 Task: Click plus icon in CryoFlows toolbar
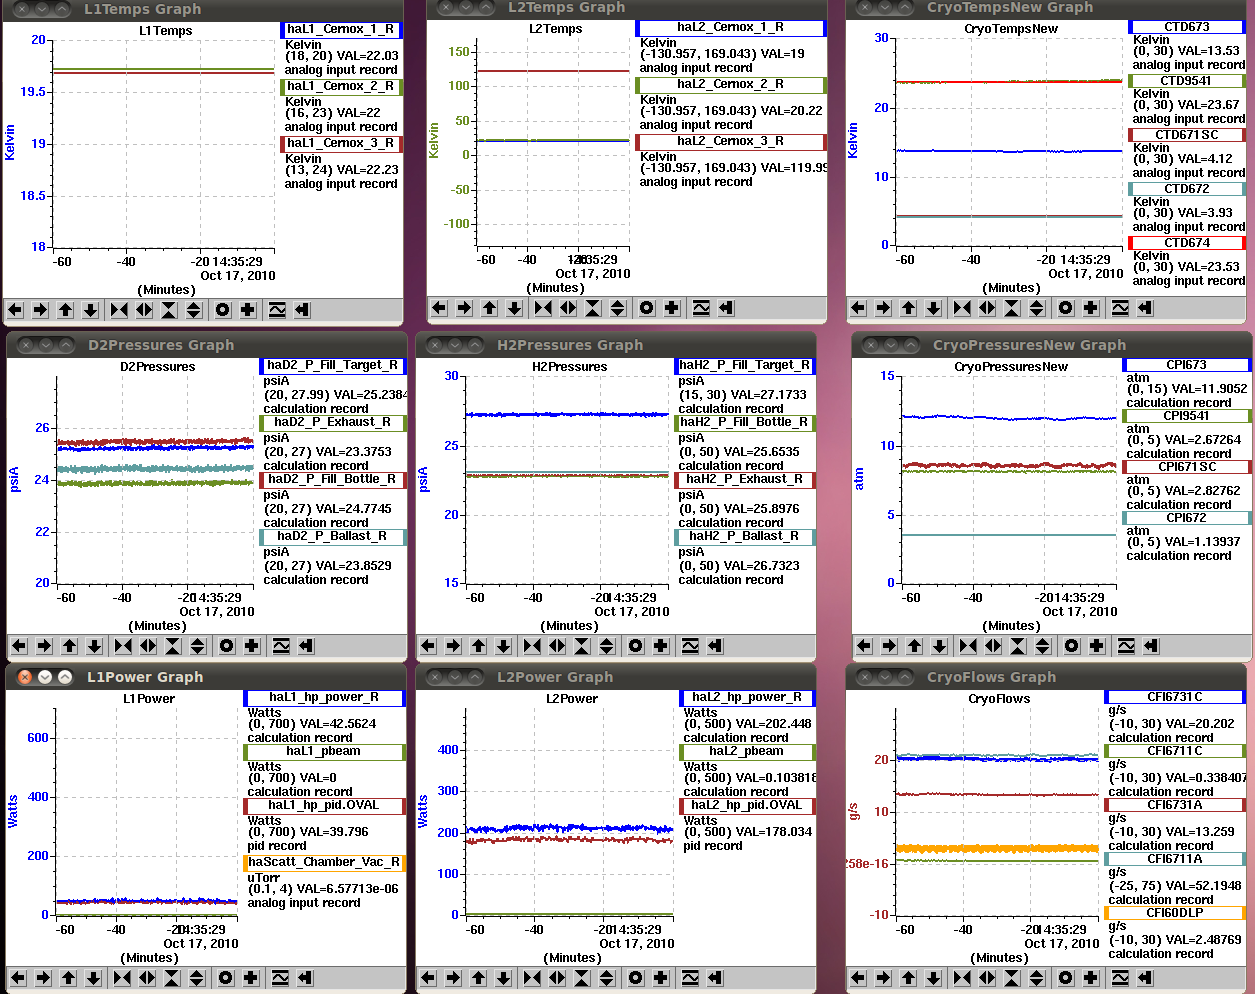click(x=1090, y=978)
